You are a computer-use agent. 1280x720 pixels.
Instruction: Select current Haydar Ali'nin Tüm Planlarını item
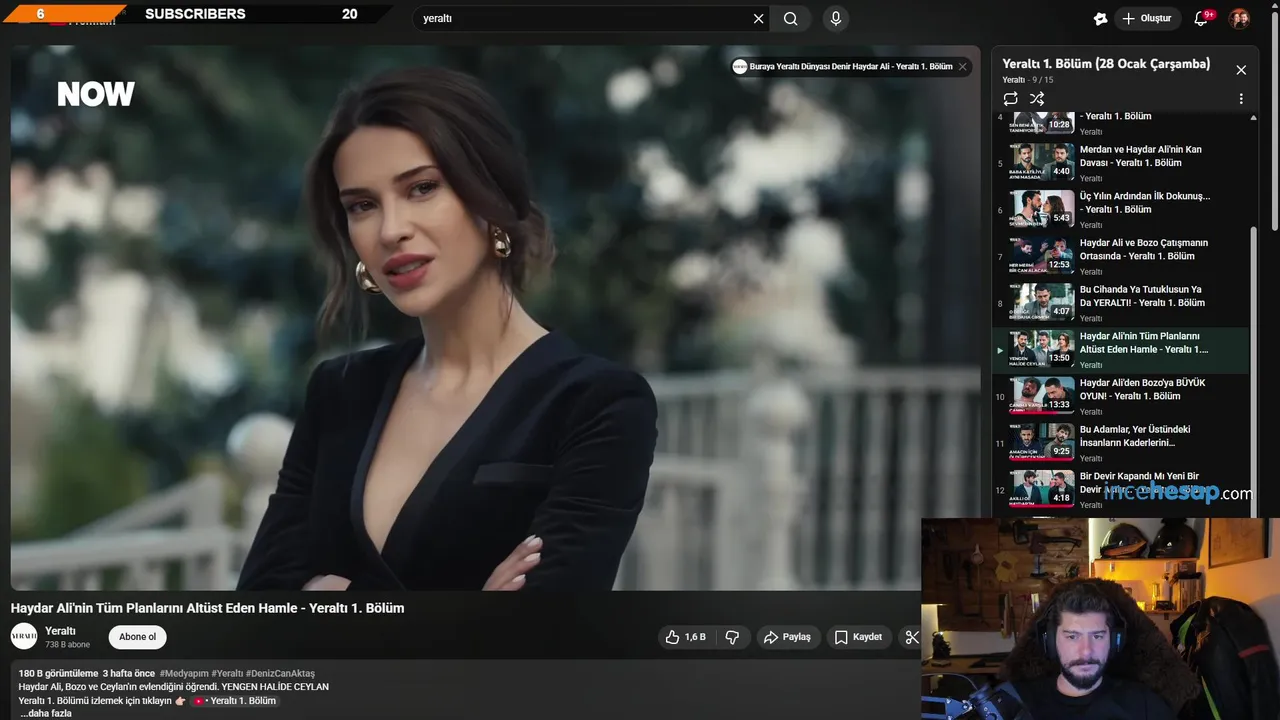pyautogui.click(x=1120, y=350)
